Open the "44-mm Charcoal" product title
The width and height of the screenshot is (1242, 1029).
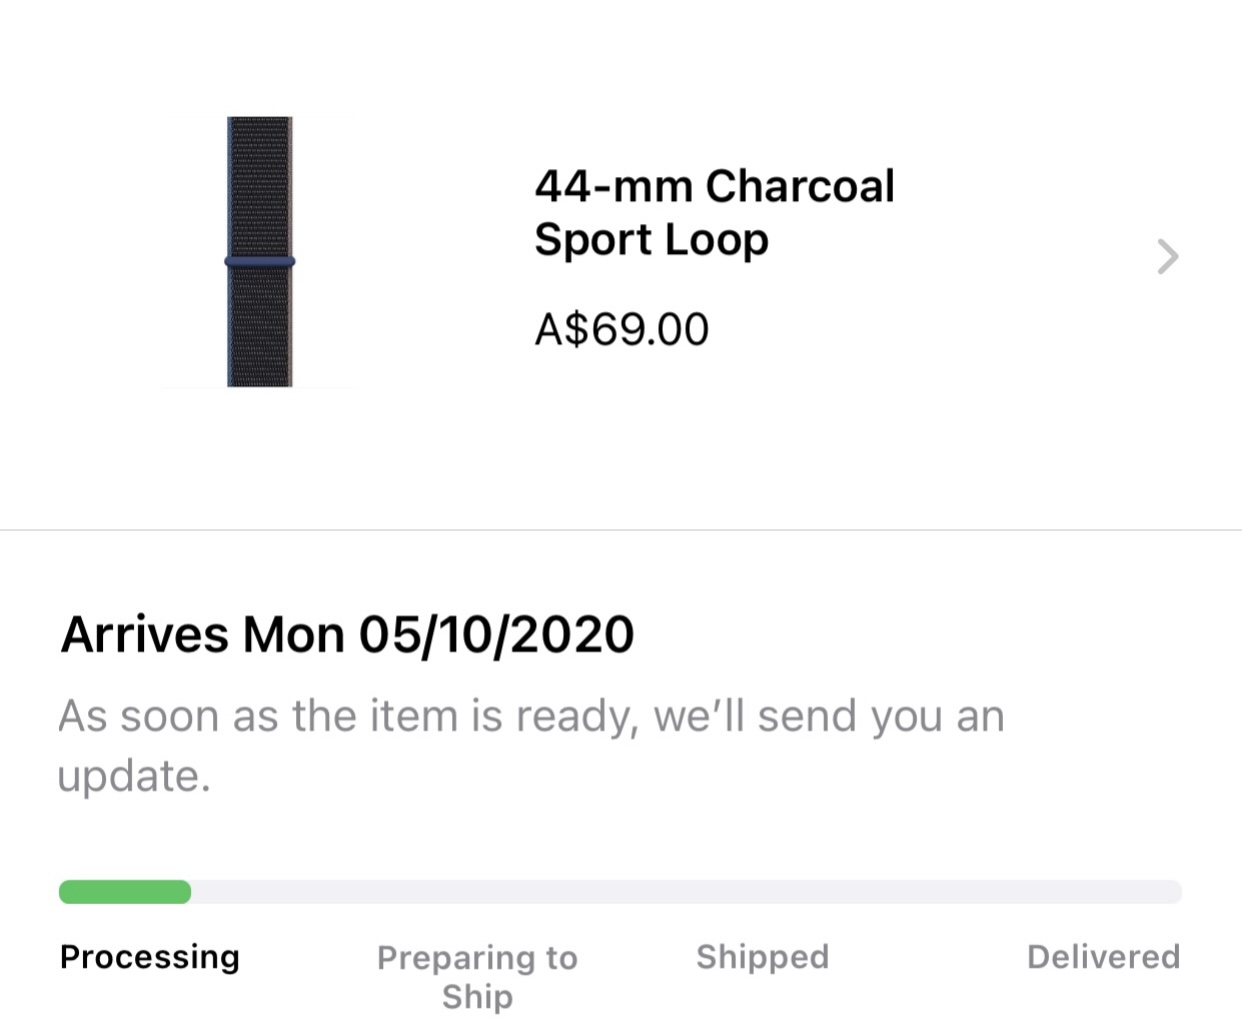714,186
